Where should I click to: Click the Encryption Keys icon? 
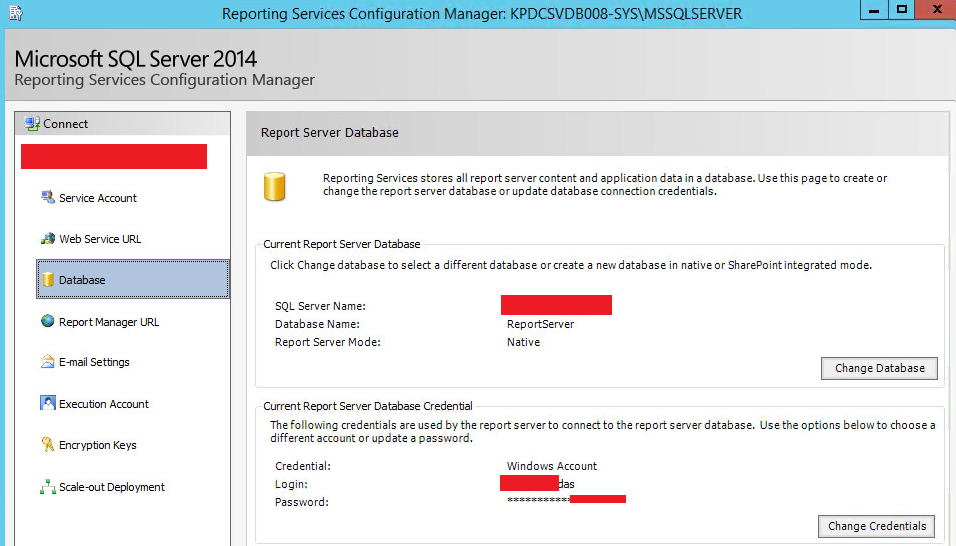(x=48, y=444)
